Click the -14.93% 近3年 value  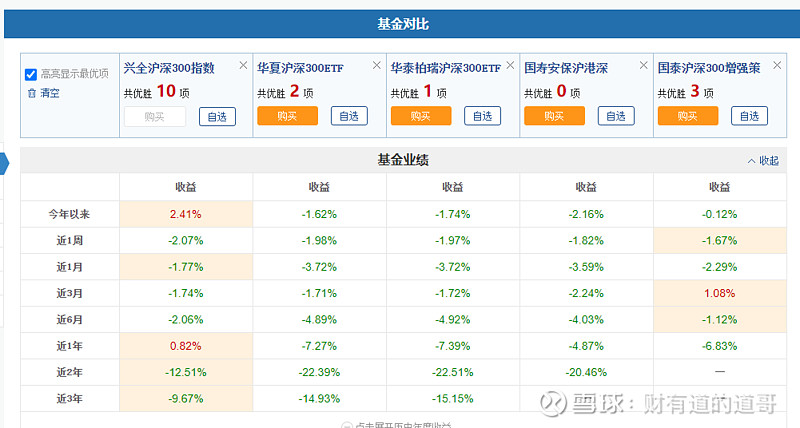coord(319,398)
